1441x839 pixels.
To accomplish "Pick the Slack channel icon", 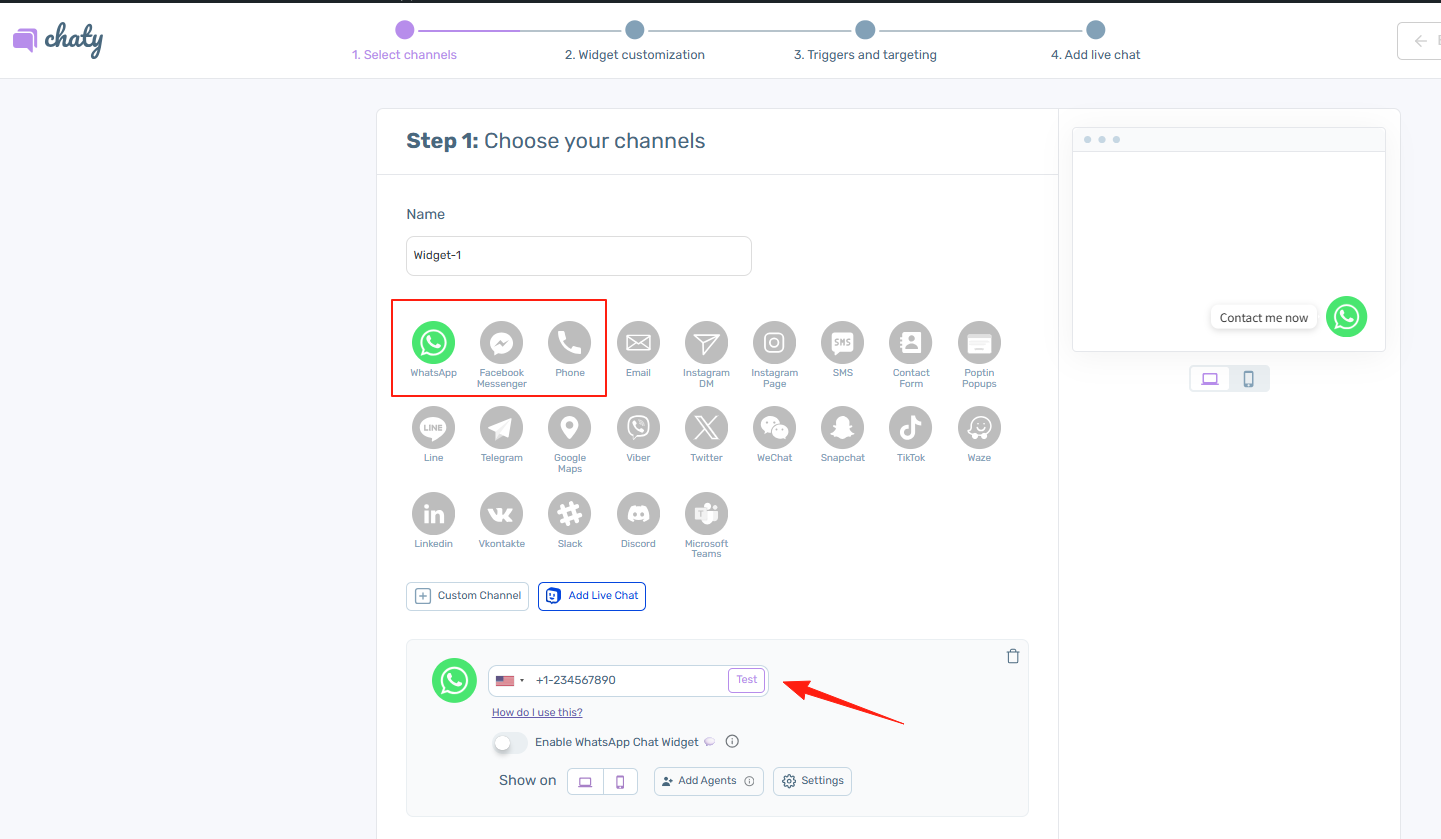I will tap(569, 514).
